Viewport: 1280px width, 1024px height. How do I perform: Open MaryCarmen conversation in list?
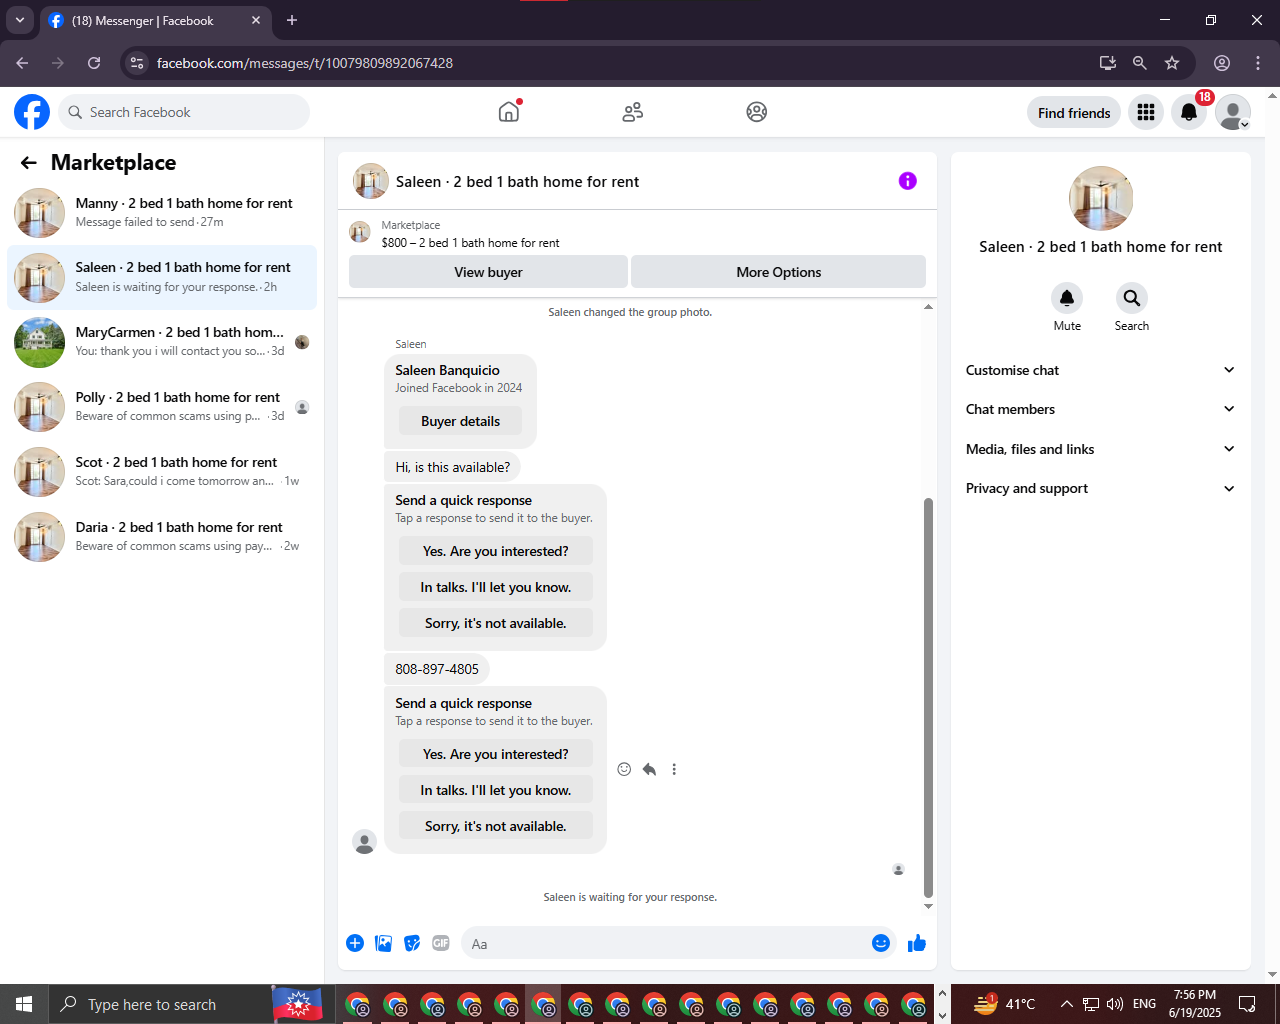pyautogui.click(x=162, y=342)
